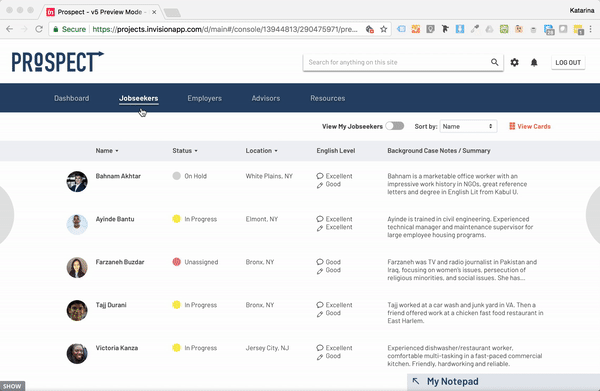Open Victoria Kanza's profile name
This screenshot has height=391, width=600.
point(117,347)
